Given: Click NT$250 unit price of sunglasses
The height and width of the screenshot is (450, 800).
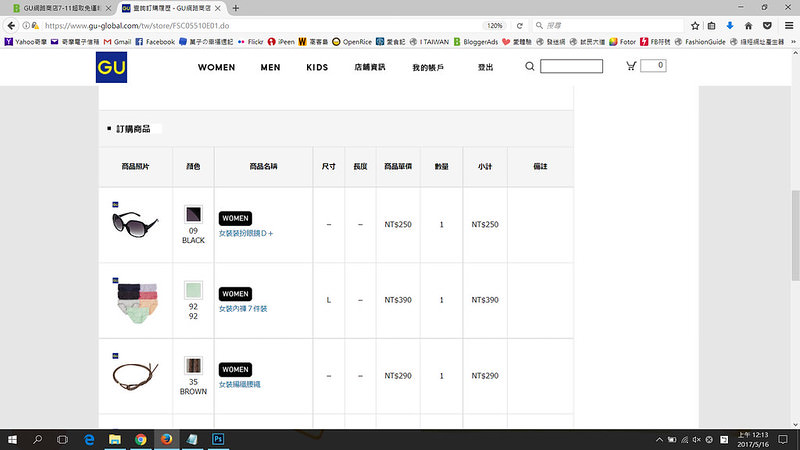Looking at the screenshot, I should [x=398, y=224].
